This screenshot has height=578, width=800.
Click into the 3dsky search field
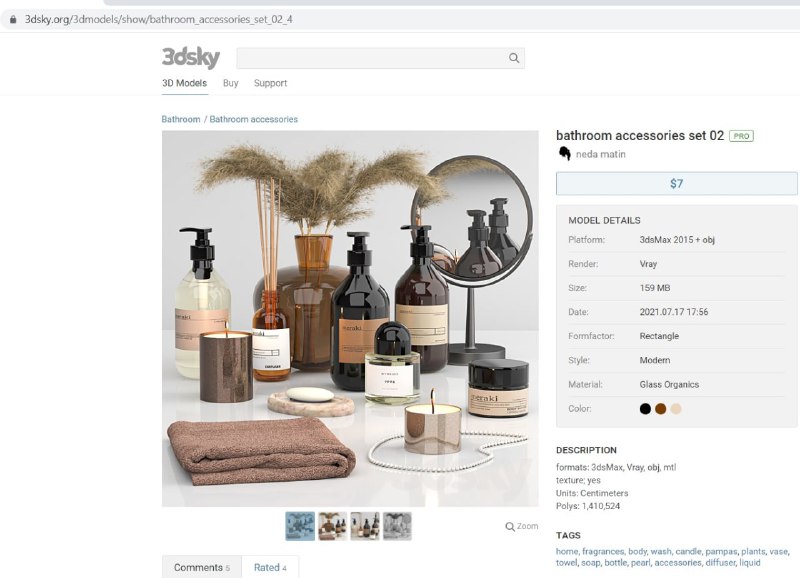click(x=372, y=58)
